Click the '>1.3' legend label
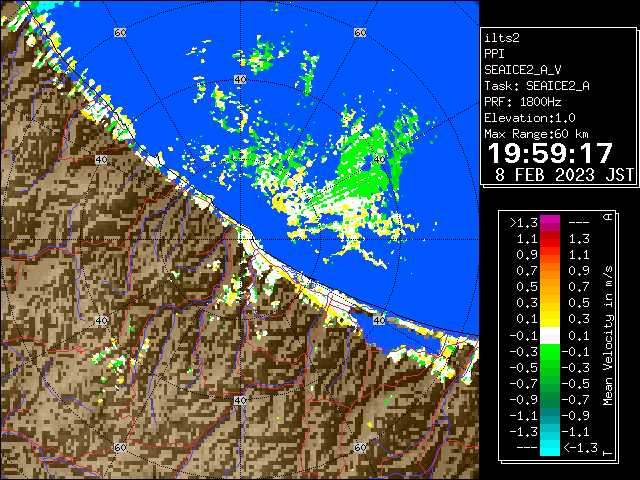 [x=524, y=223]
